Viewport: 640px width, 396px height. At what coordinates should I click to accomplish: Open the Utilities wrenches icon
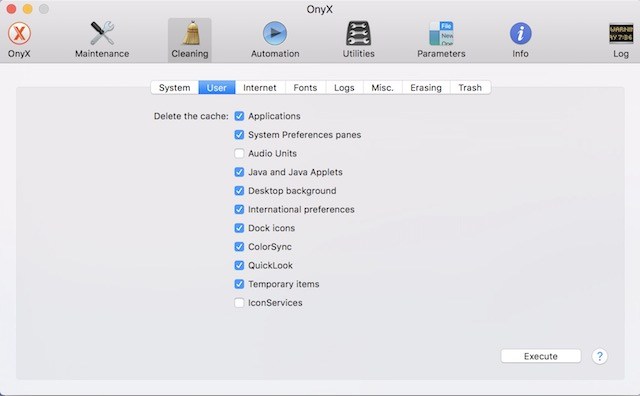click(x=358, y=33)
